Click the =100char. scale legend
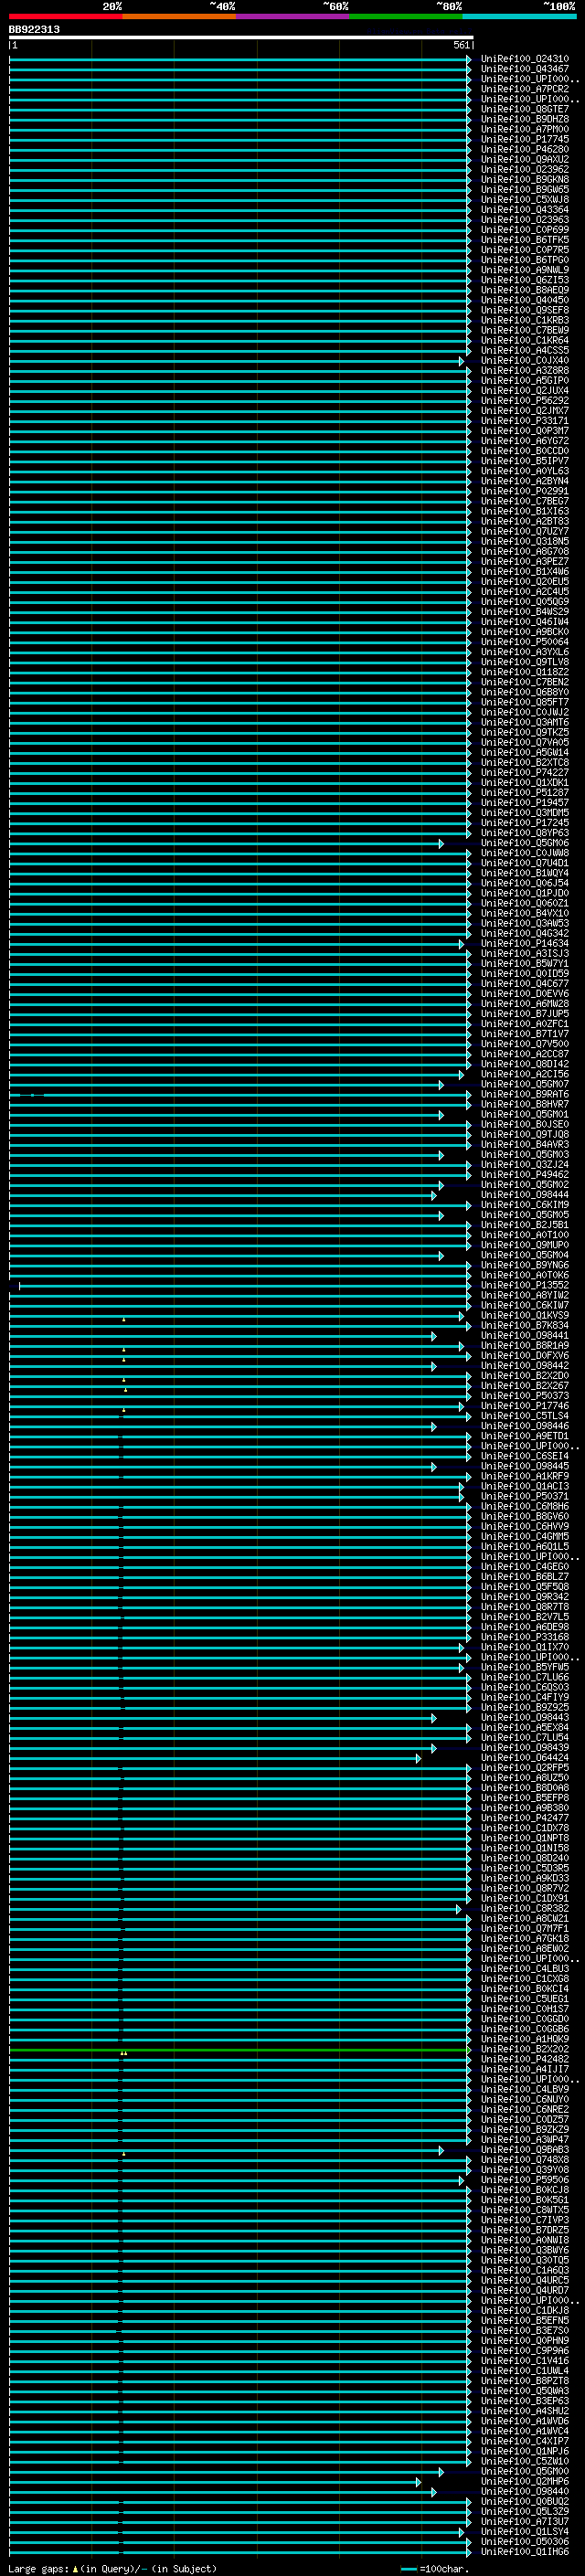 [435, 2568]
